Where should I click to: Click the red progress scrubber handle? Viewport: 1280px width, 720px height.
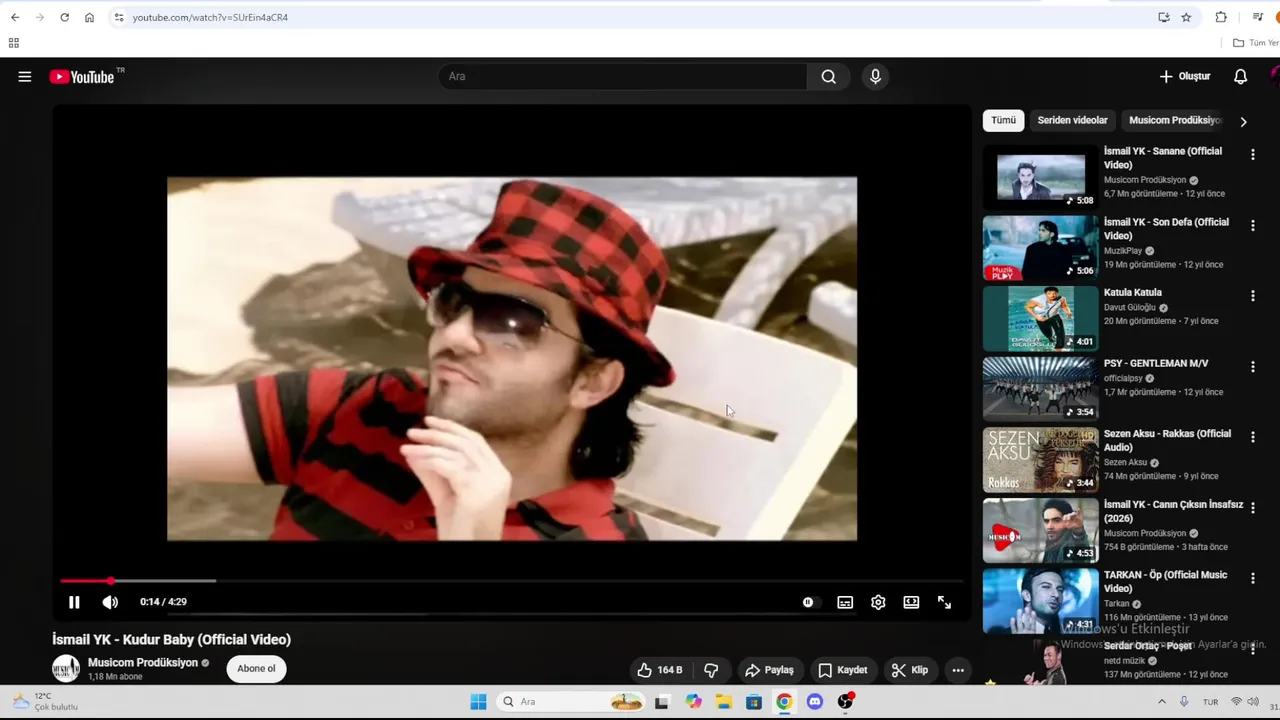click(x=110, y=580)
